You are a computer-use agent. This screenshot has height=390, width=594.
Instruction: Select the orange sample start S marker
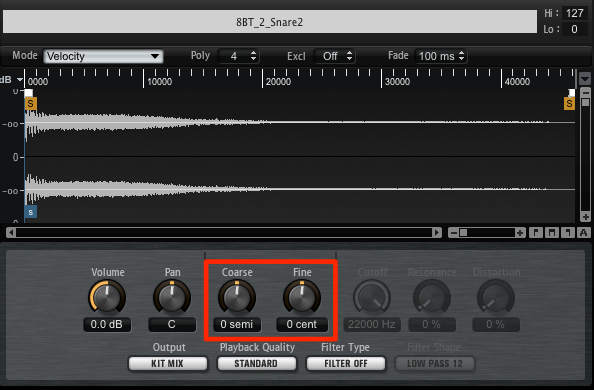point(31,103)
